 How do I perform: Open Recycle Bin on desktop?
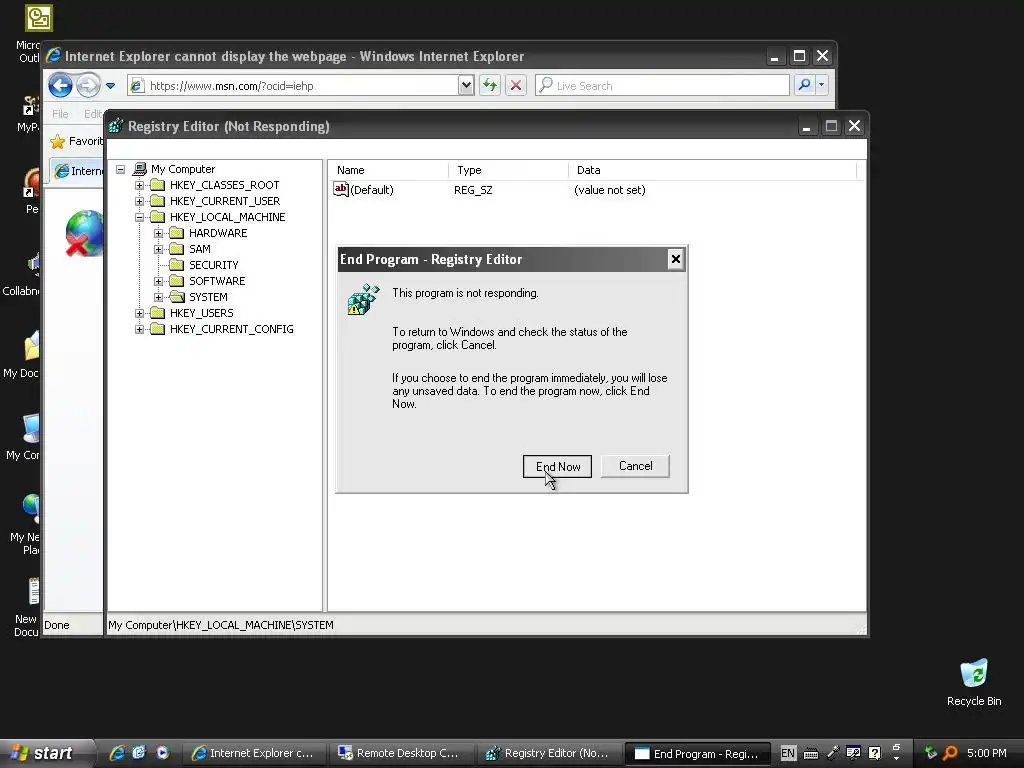coord(974,682)
